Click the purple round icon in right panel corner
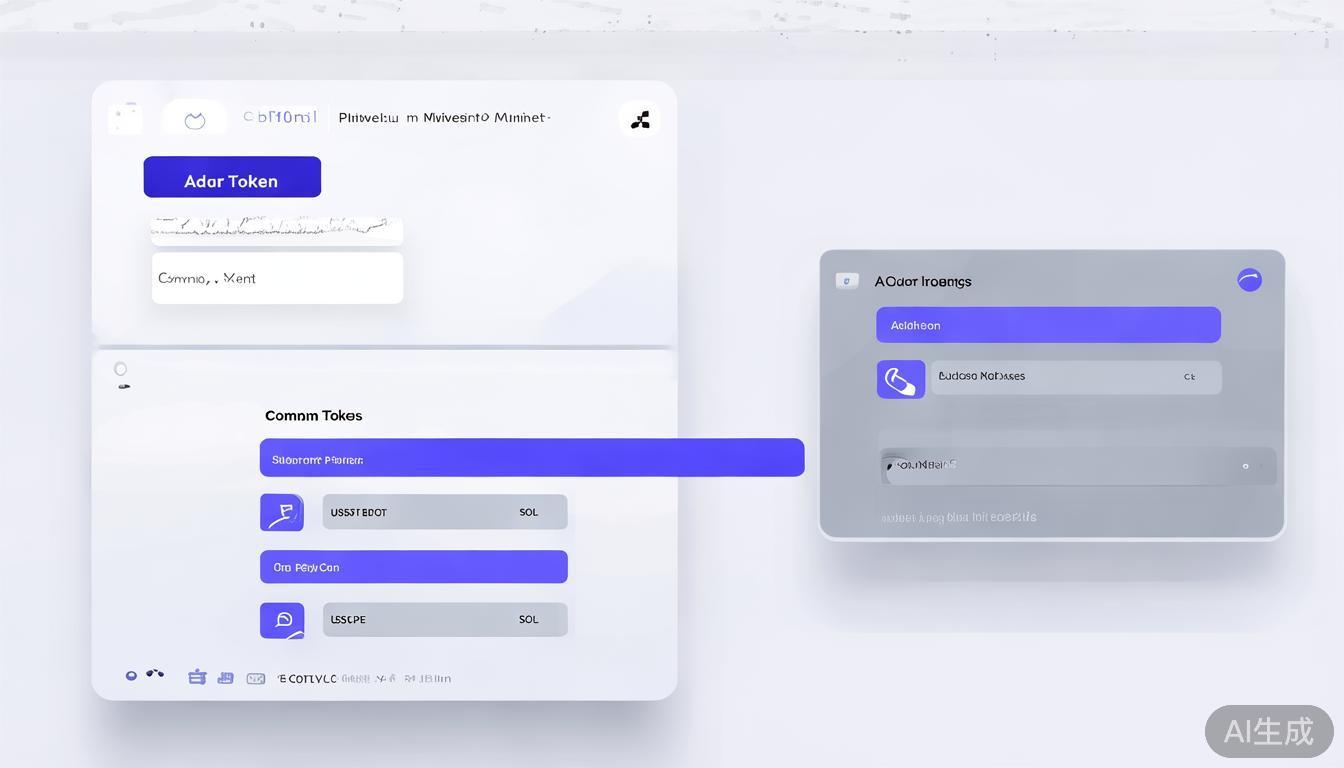This screenshot has width=1344, height=768. pos(1249,280)
